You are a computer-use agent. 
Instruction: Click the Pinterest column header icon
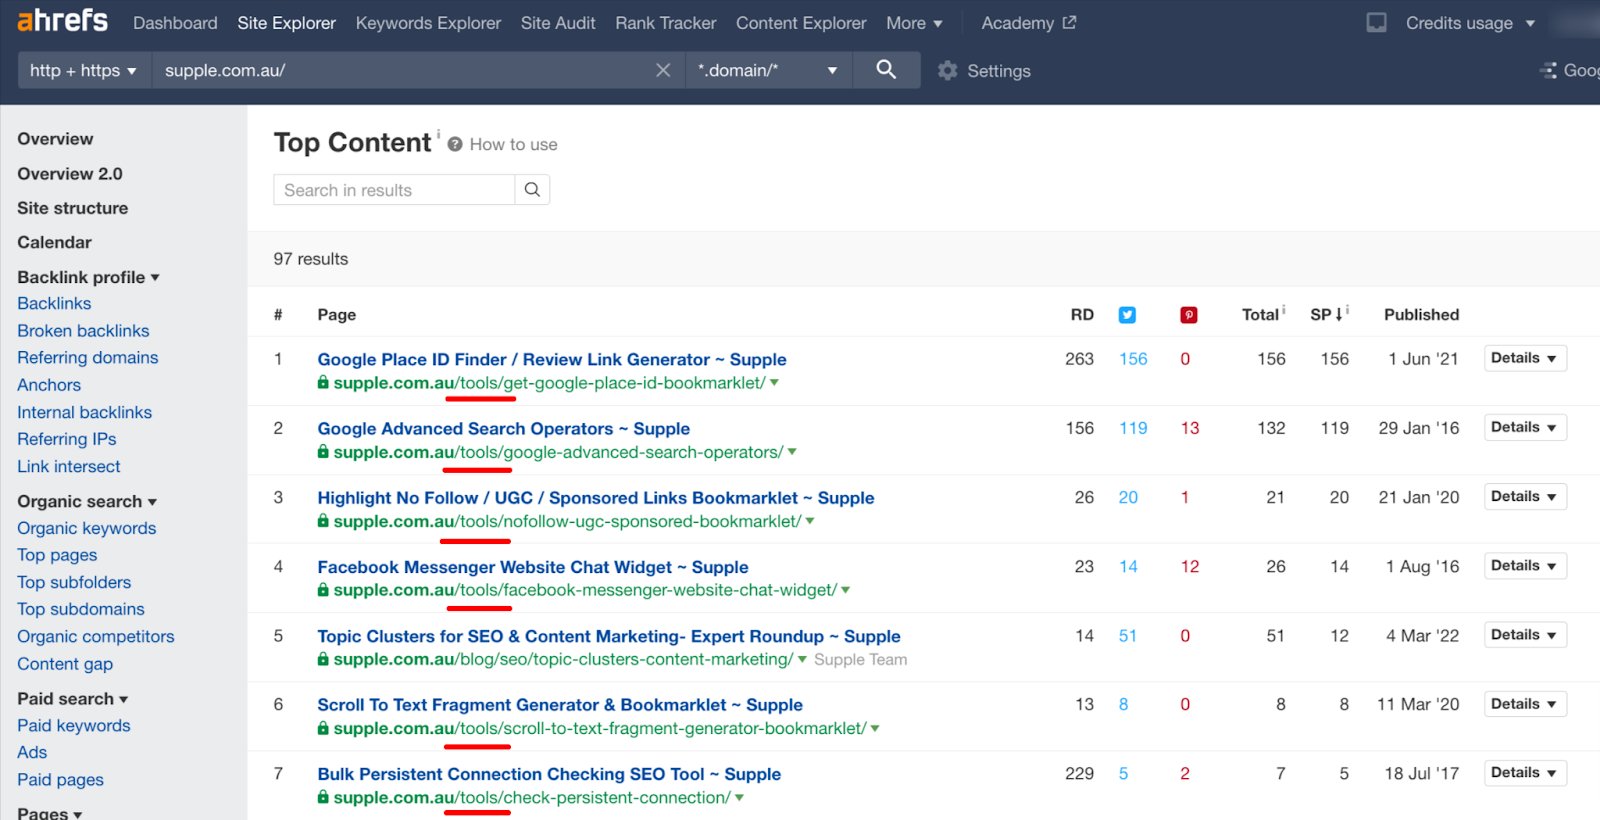(1189, 315)
